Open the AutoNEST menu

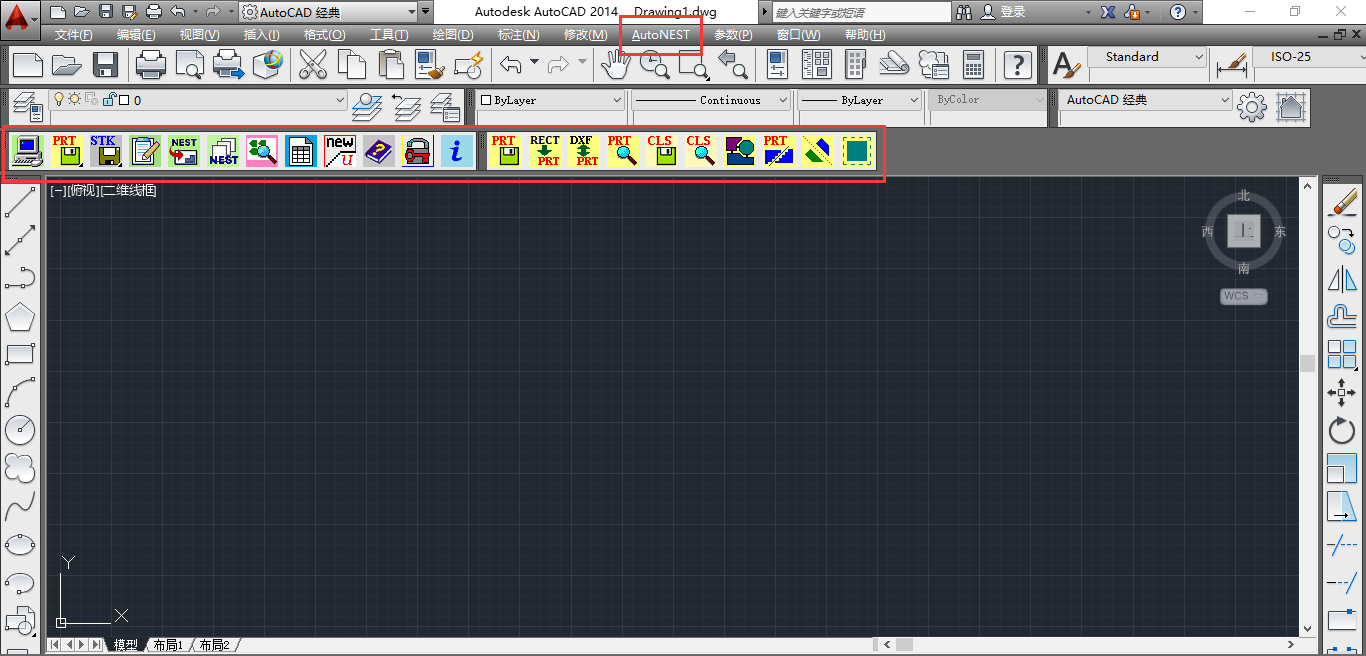tap(661, 35)
